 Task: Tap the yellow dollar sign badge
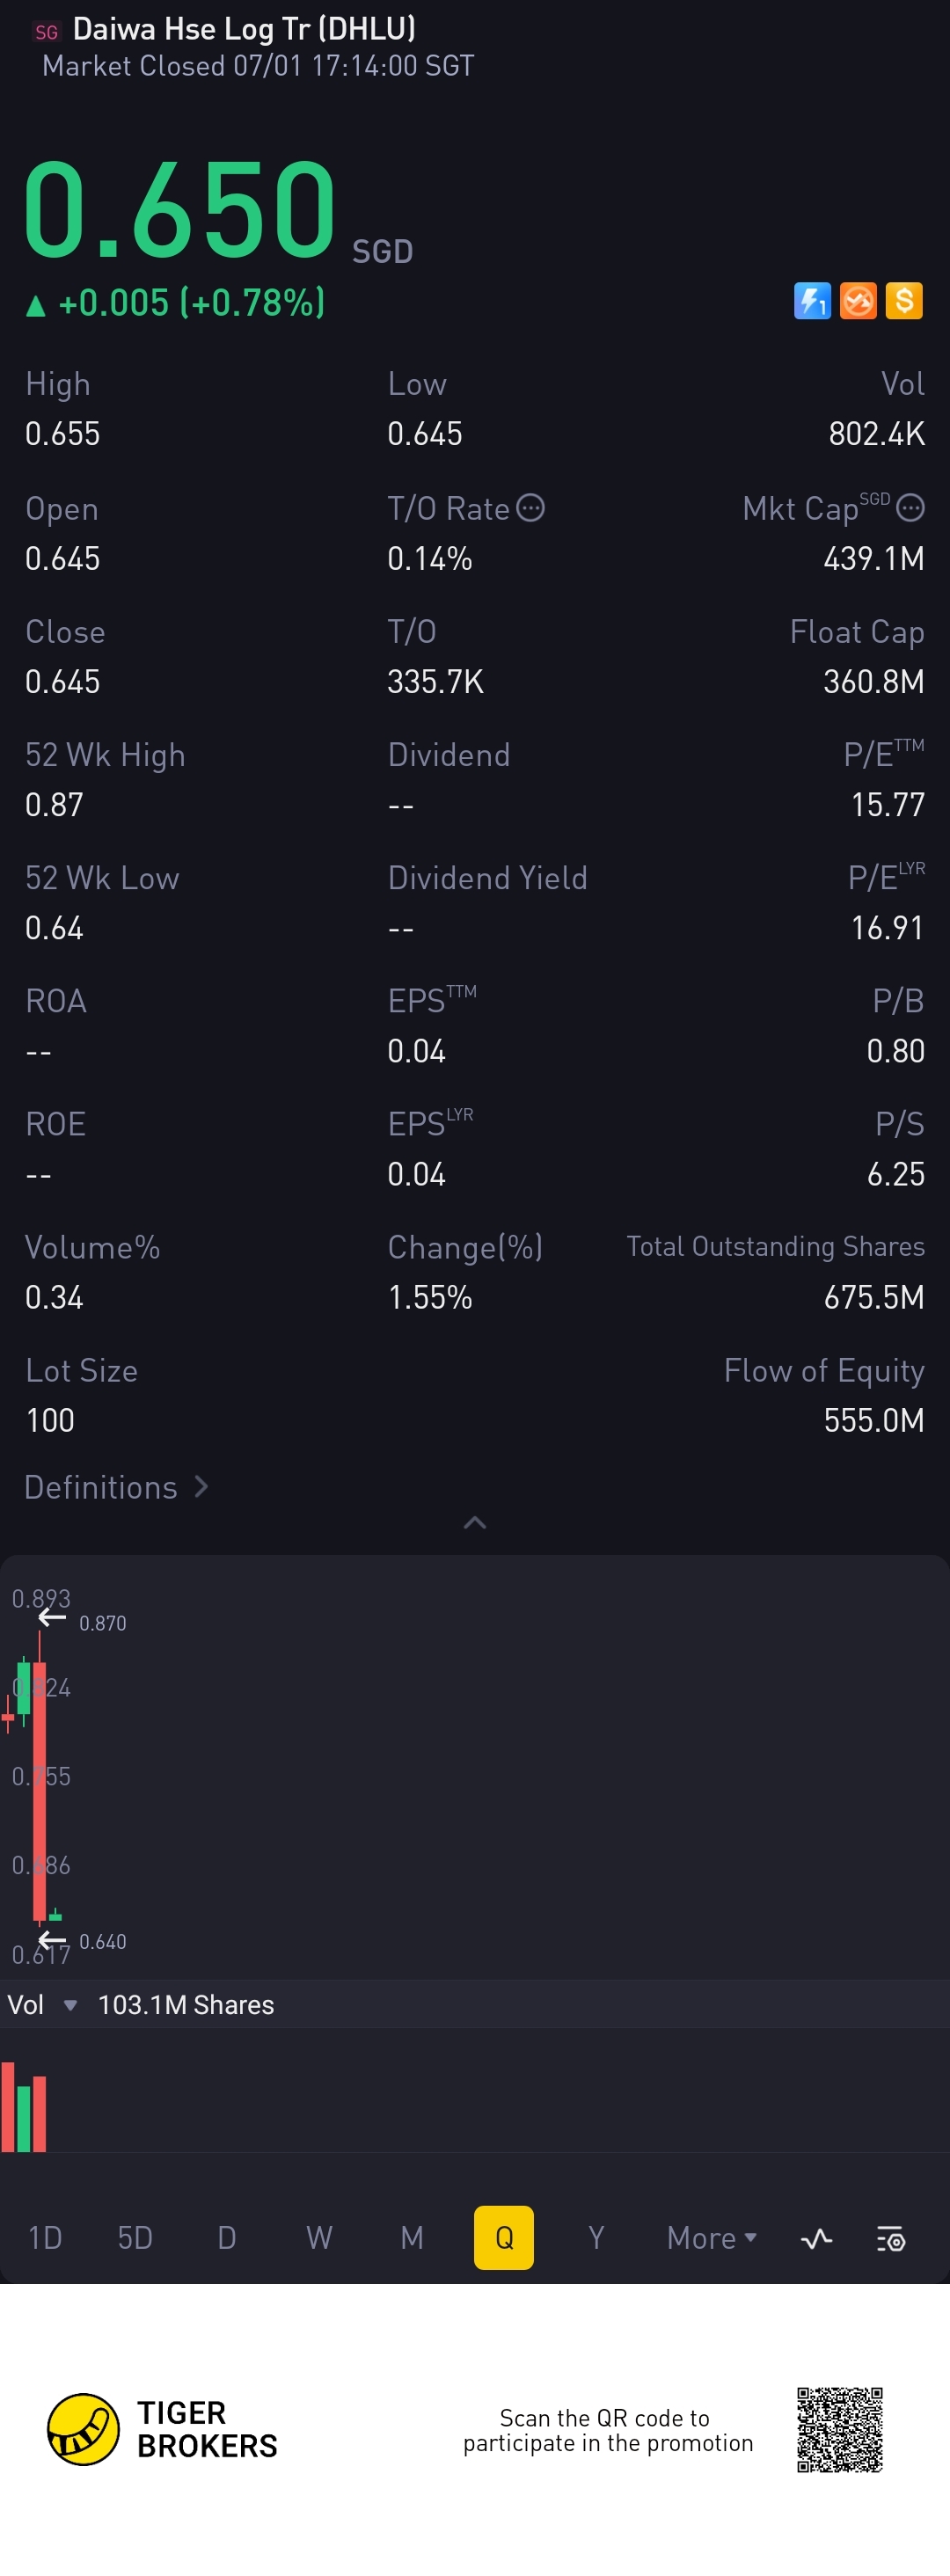point(904,300)
